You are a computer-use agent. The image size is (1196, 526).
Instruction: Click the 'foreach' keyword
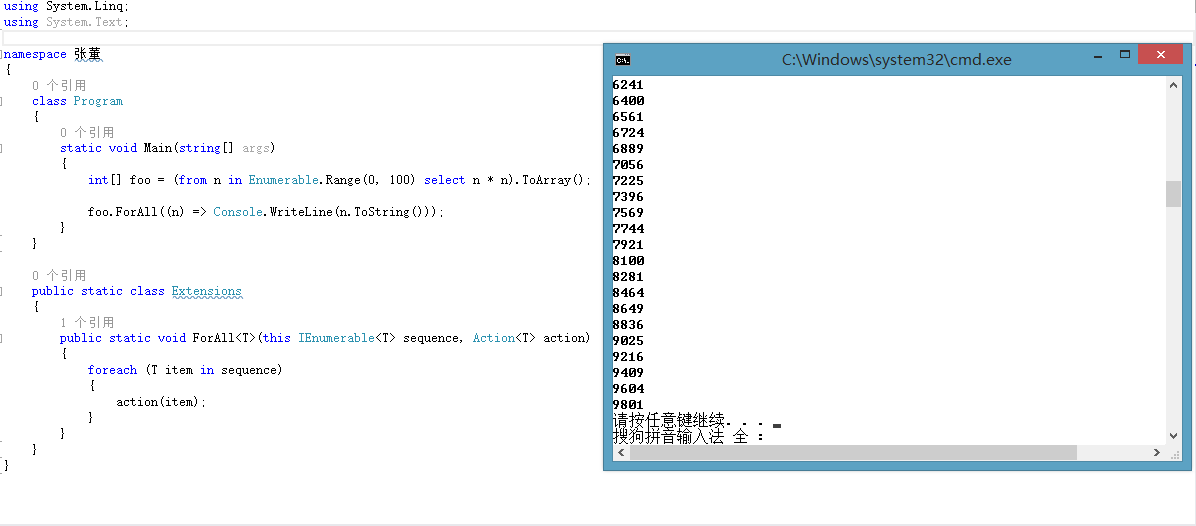[x=112, y=370]
